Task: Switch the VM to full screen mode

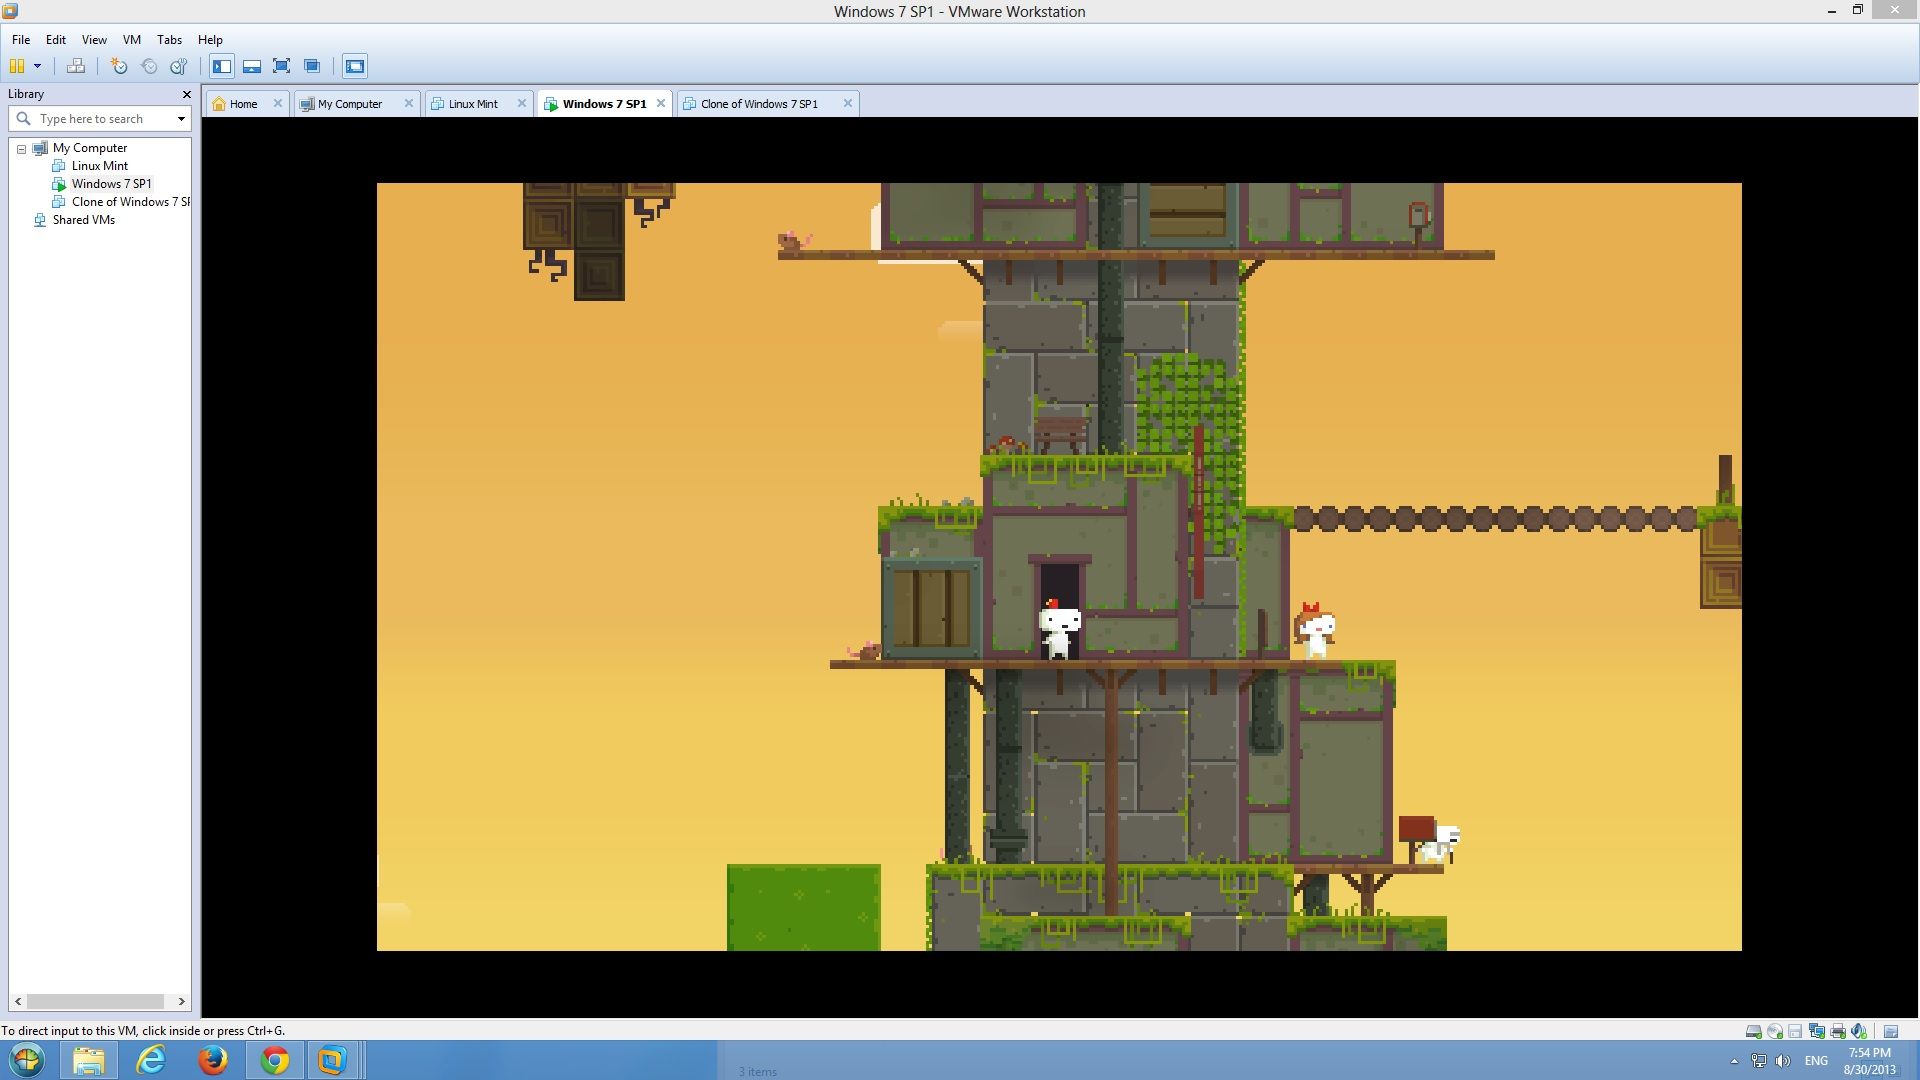Action: pyautogui.click(x=282, y=66)
